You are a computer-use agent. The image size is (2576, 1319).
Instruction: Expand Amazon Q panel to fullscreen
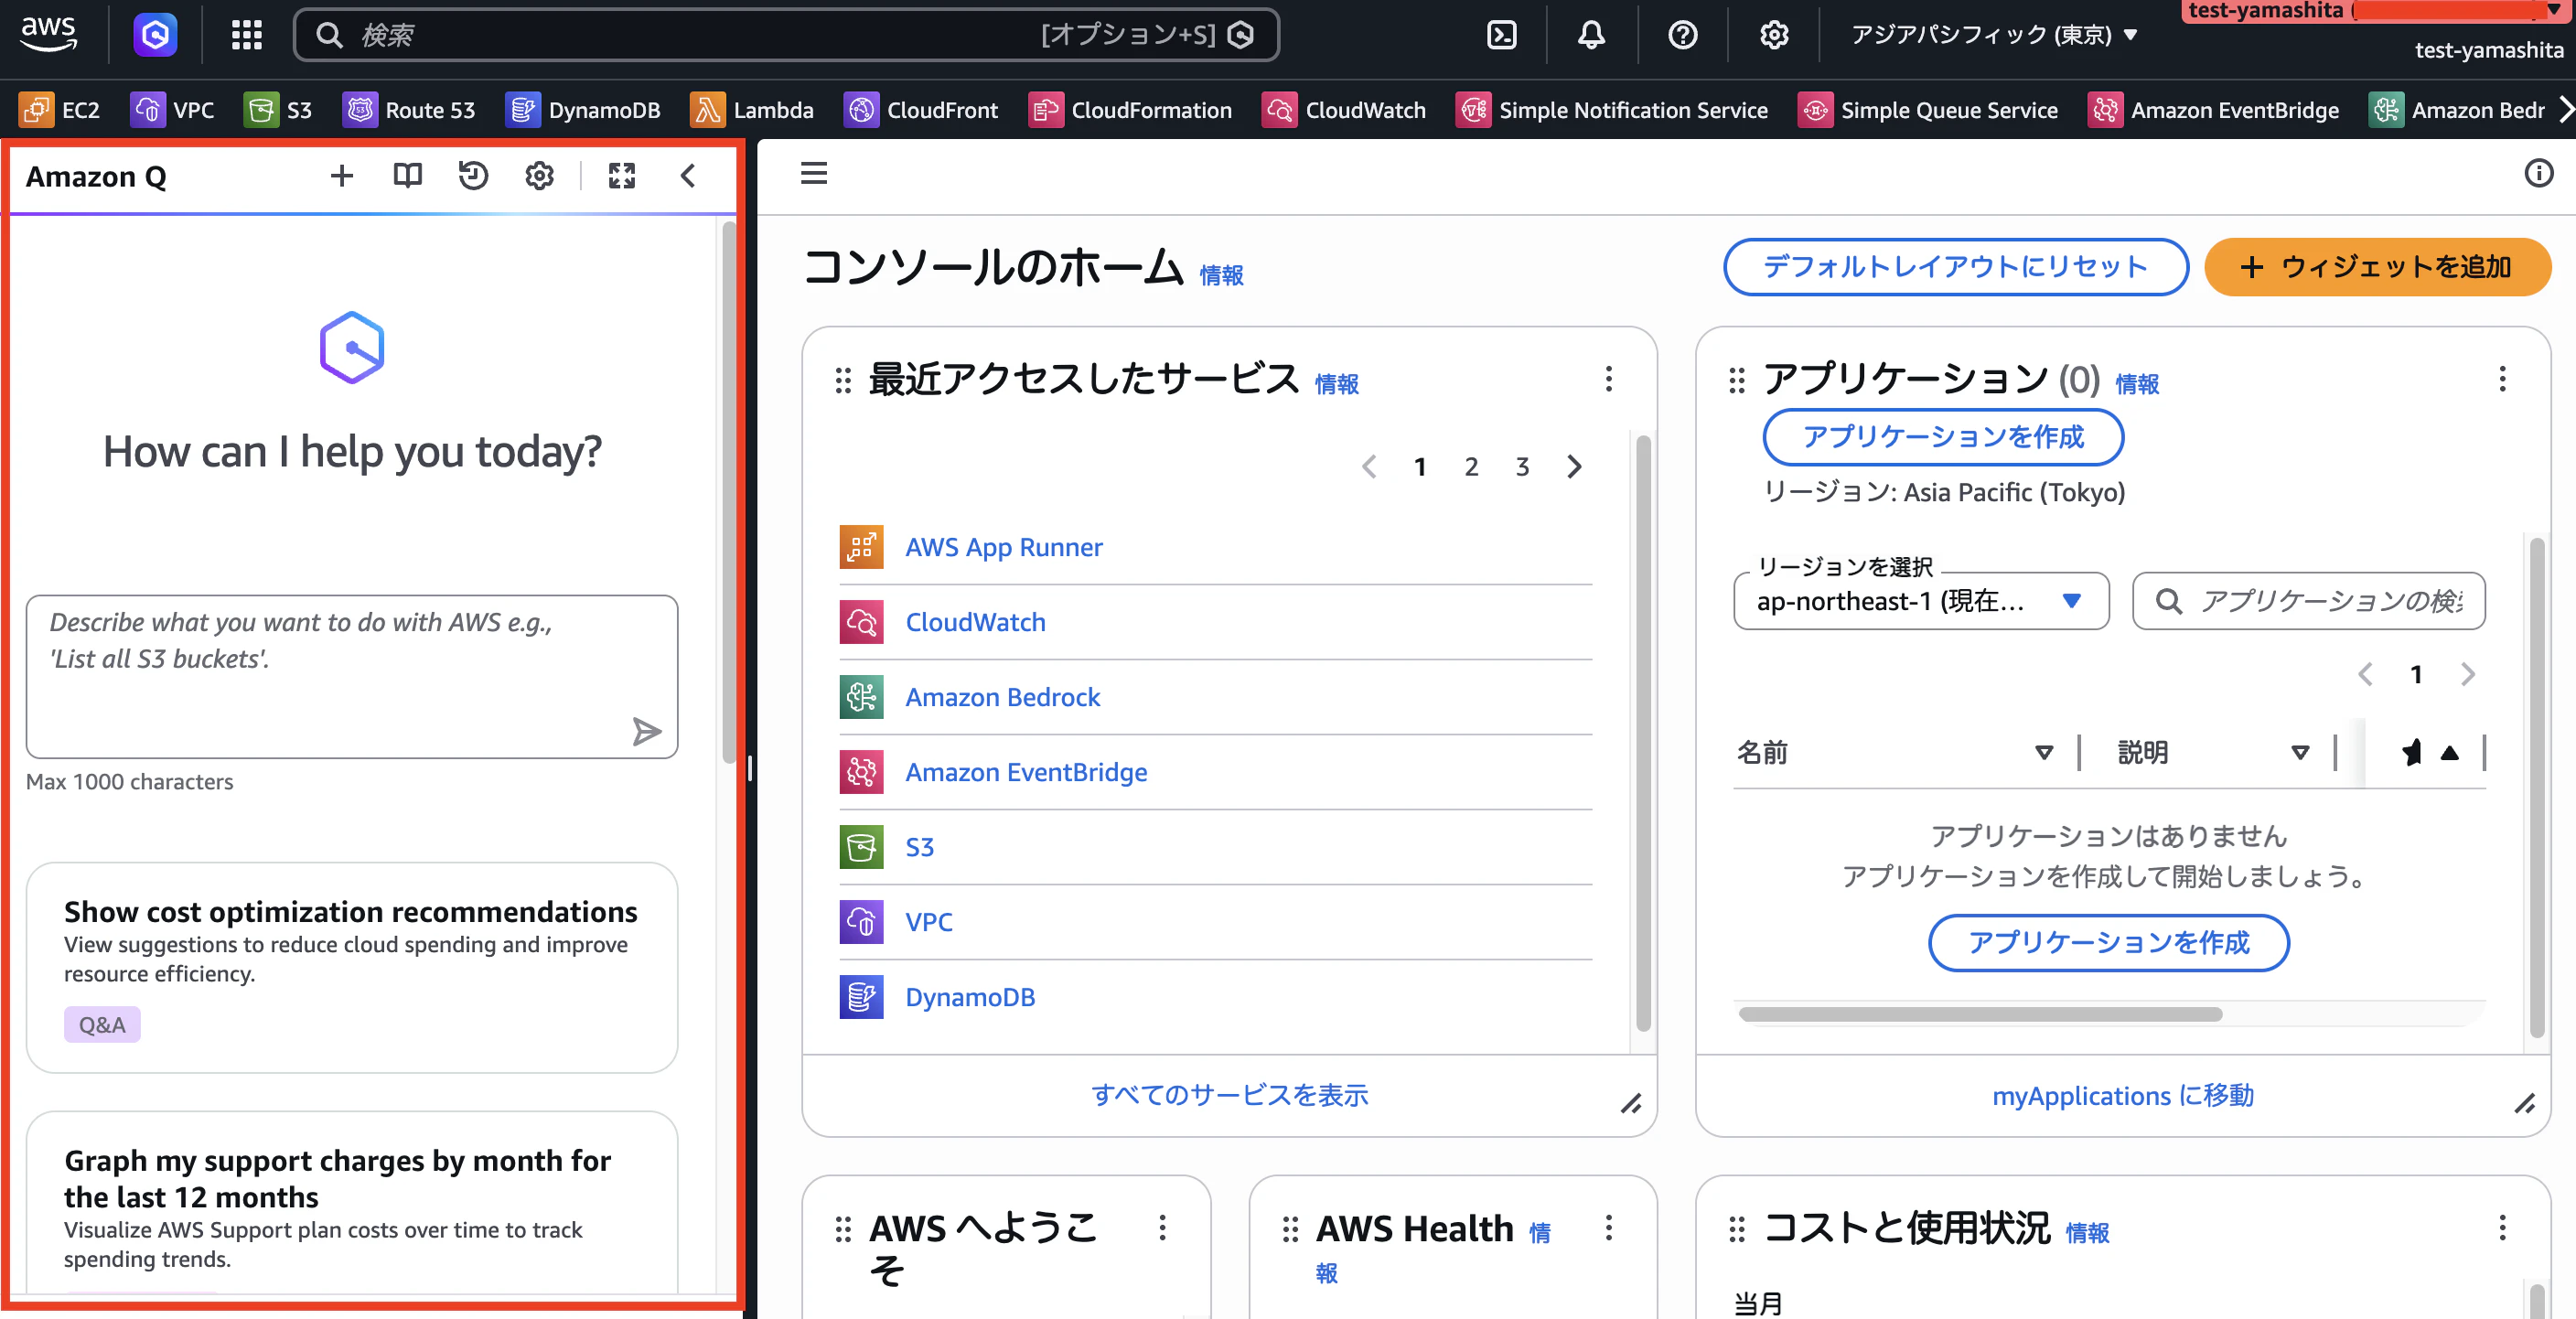622,176
